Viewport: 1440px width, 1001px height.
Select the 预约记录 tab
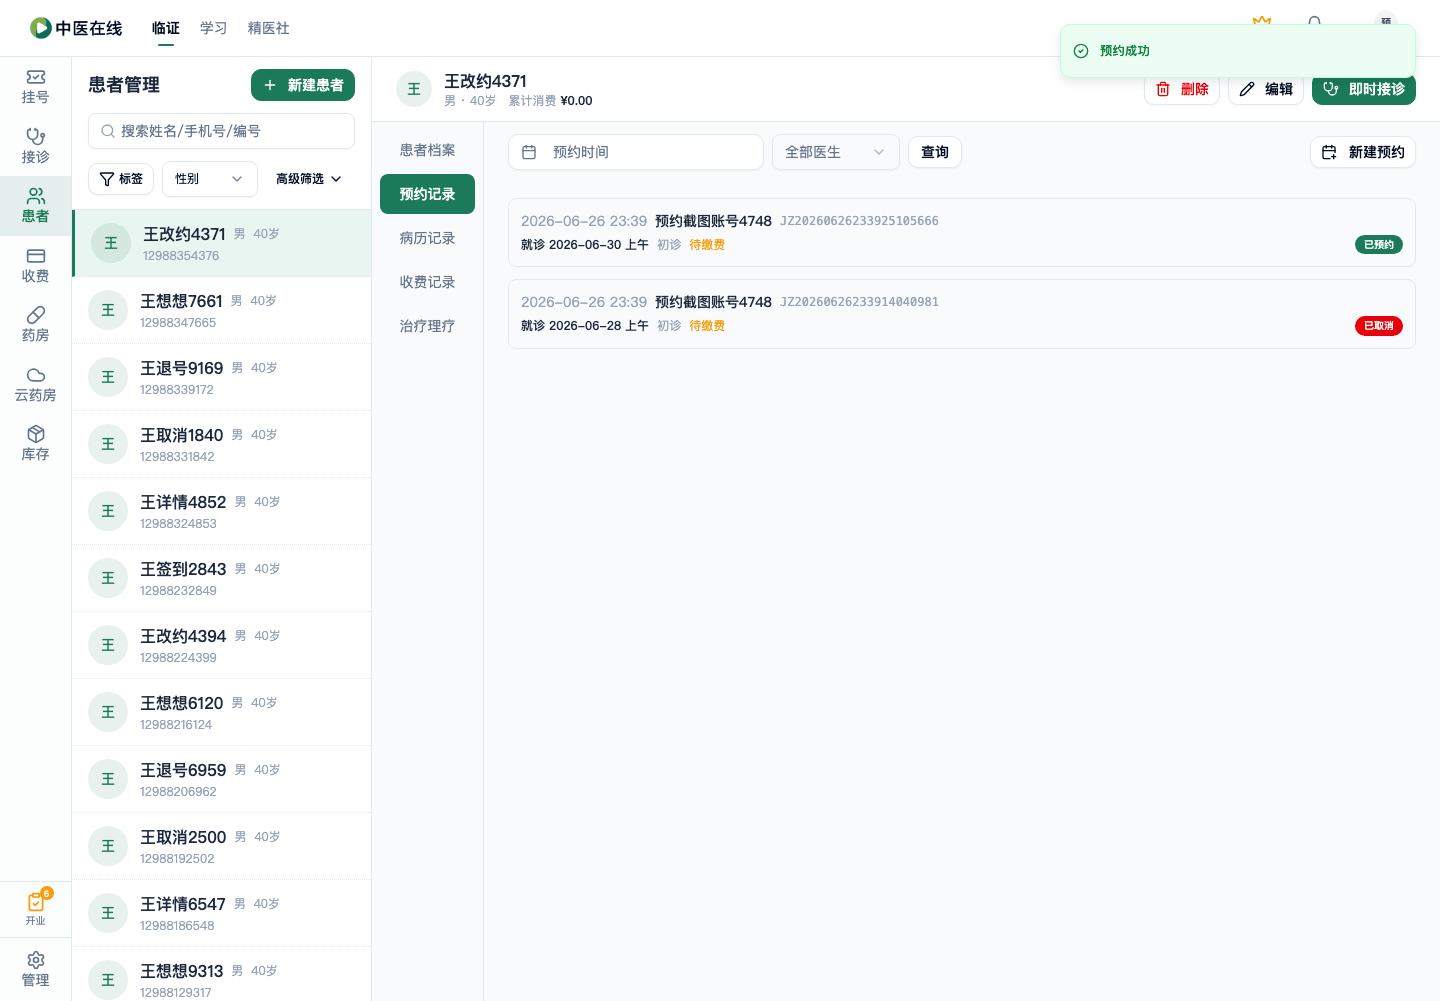[427, 194]
